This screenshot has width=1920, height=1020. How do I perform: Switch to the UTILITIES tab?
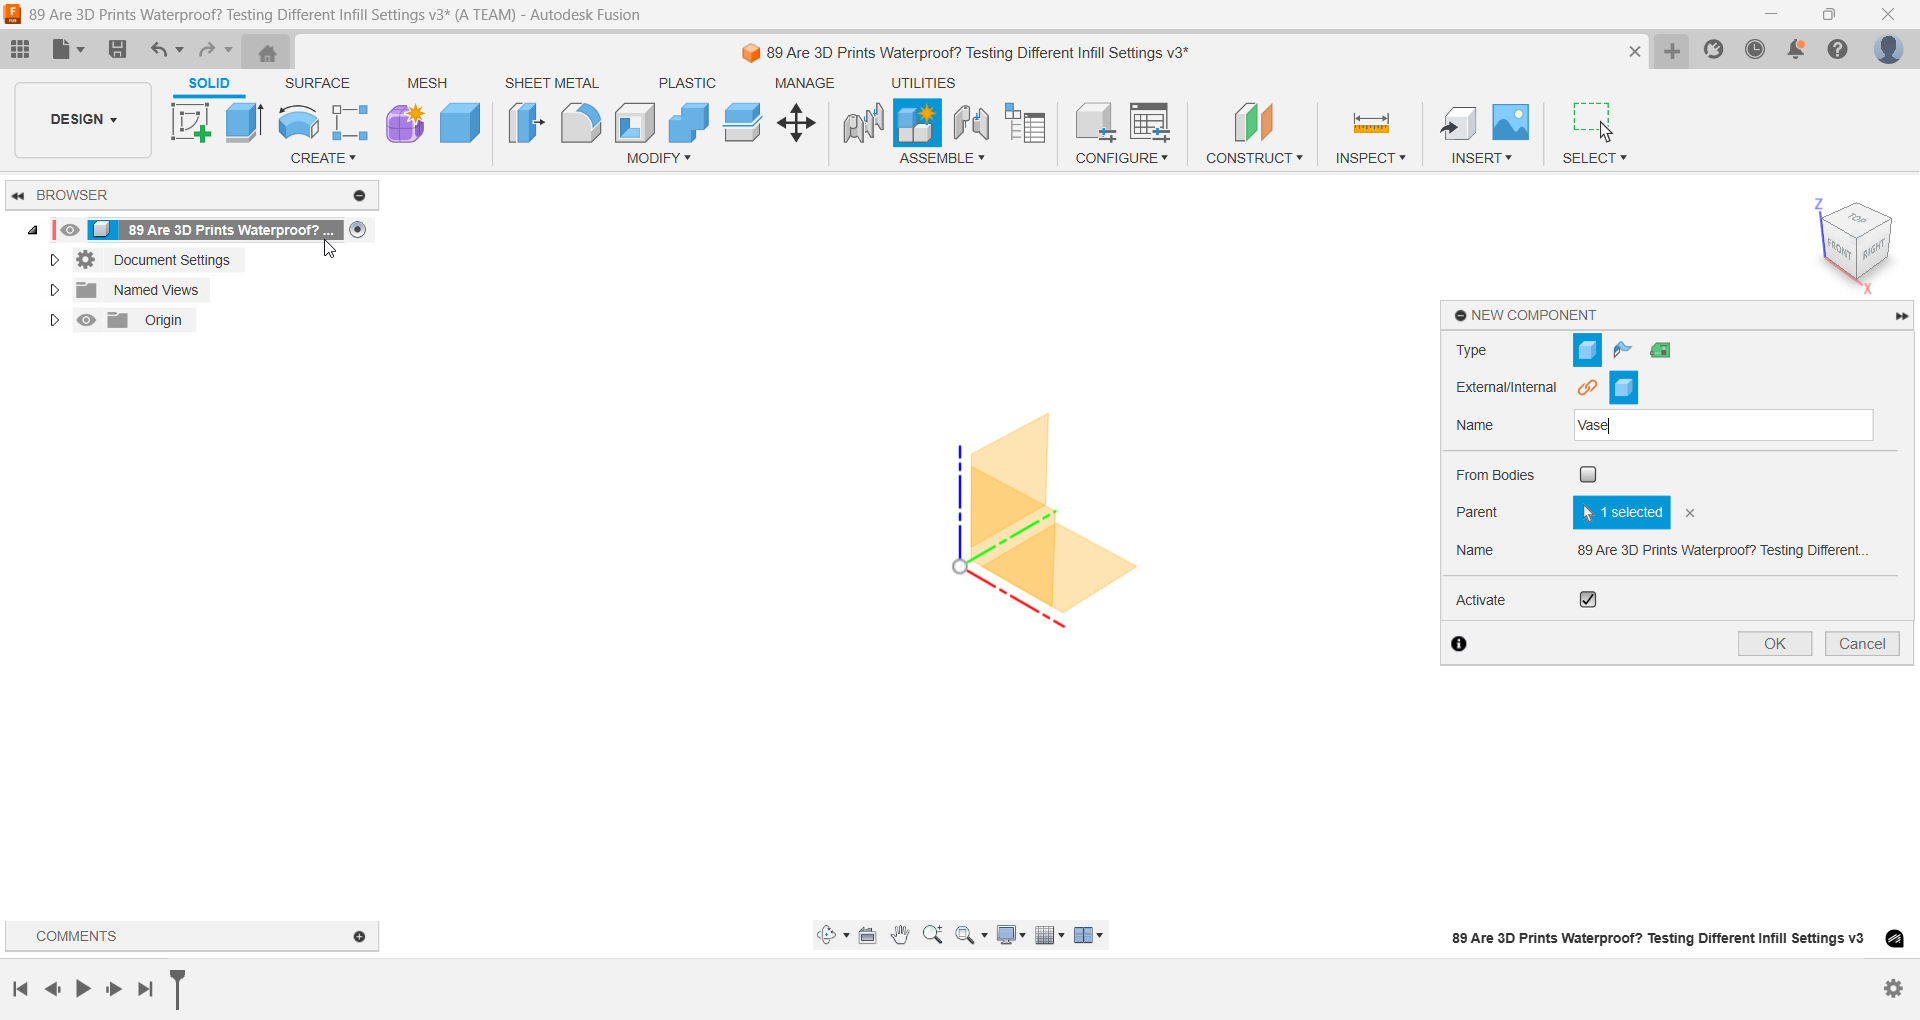click(x=923, y=83)
